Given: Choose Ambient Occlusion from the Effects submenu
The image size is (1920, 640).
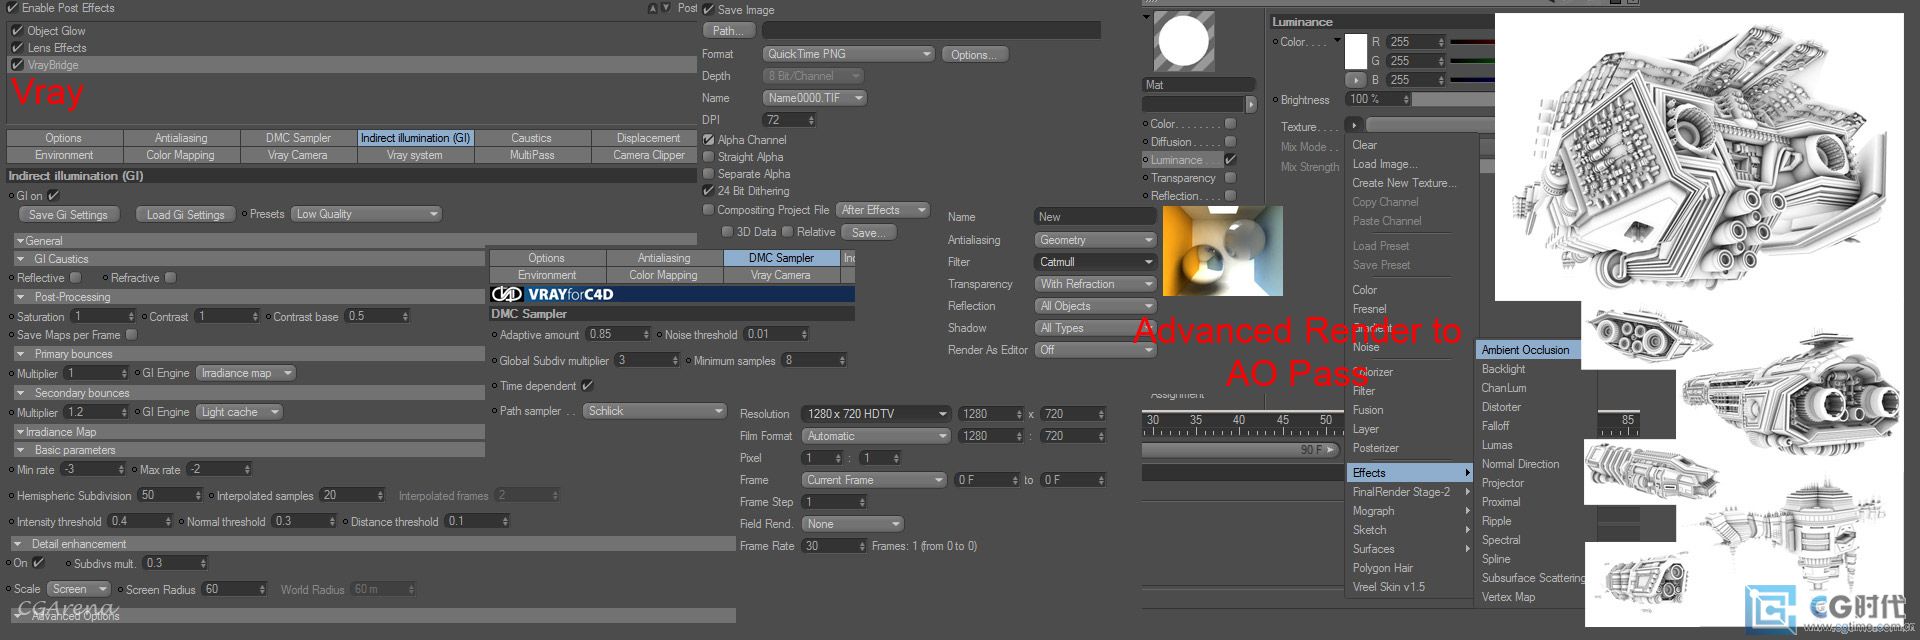Looking at the screenshot, I should (1527, 350).
